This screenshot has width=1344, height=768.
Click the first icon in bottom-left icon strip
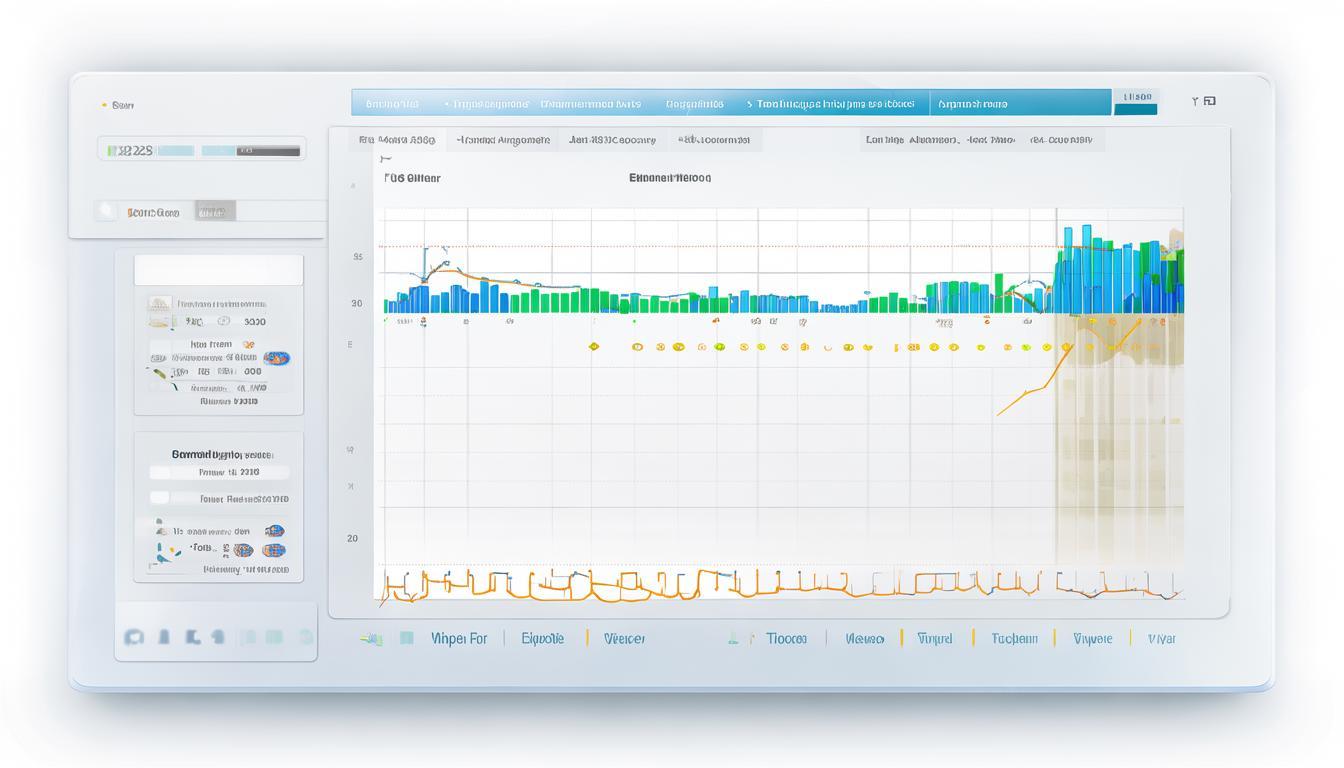click(x=132, y=637)
